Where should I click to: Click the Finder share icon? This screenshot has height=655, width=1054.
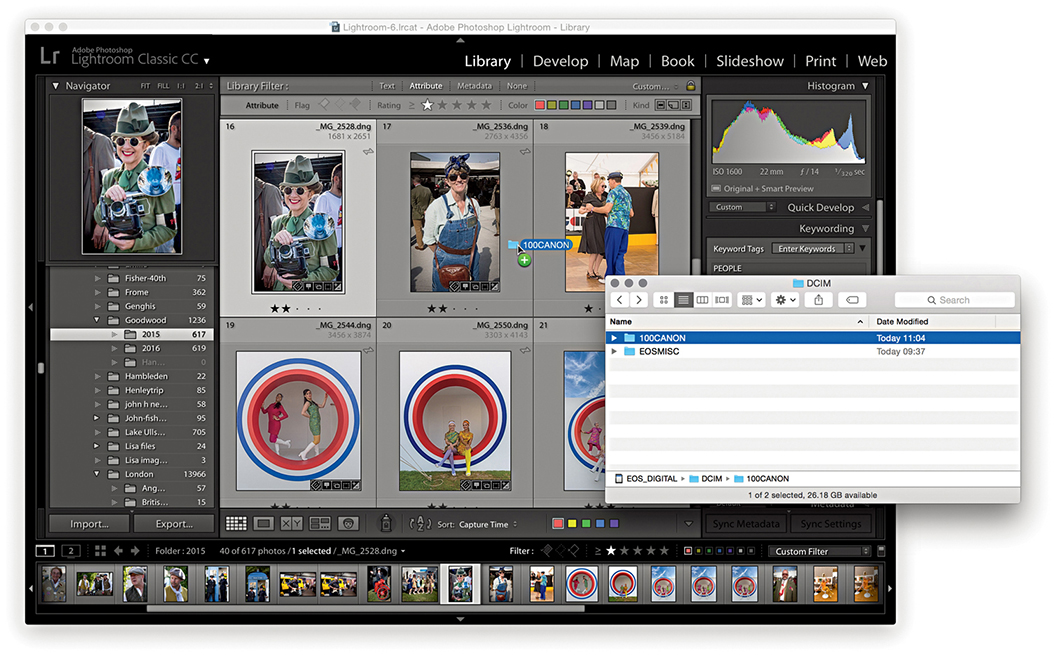point(818,300)
